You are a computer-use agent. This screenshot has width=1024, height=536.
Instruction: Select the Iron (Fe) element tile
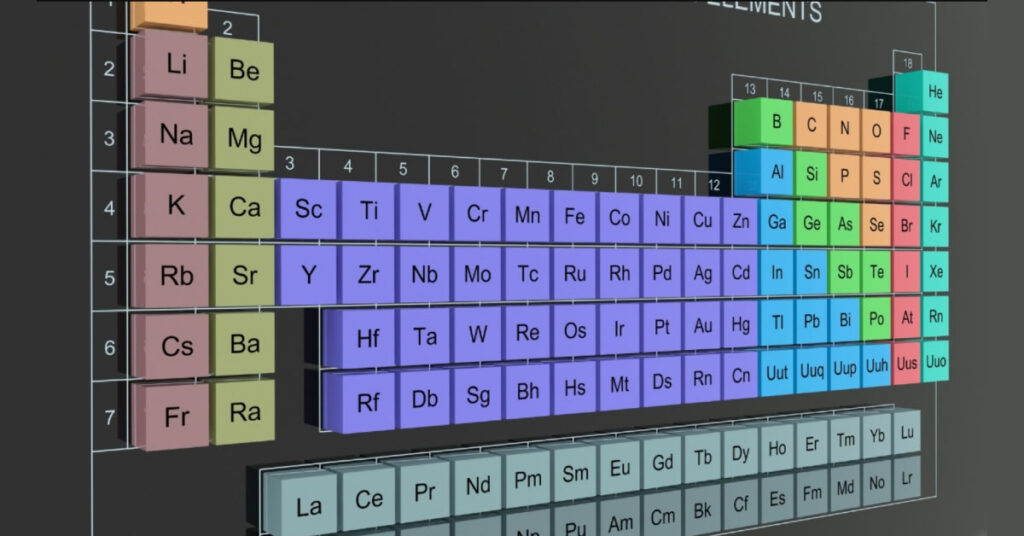tap(574, 217)
